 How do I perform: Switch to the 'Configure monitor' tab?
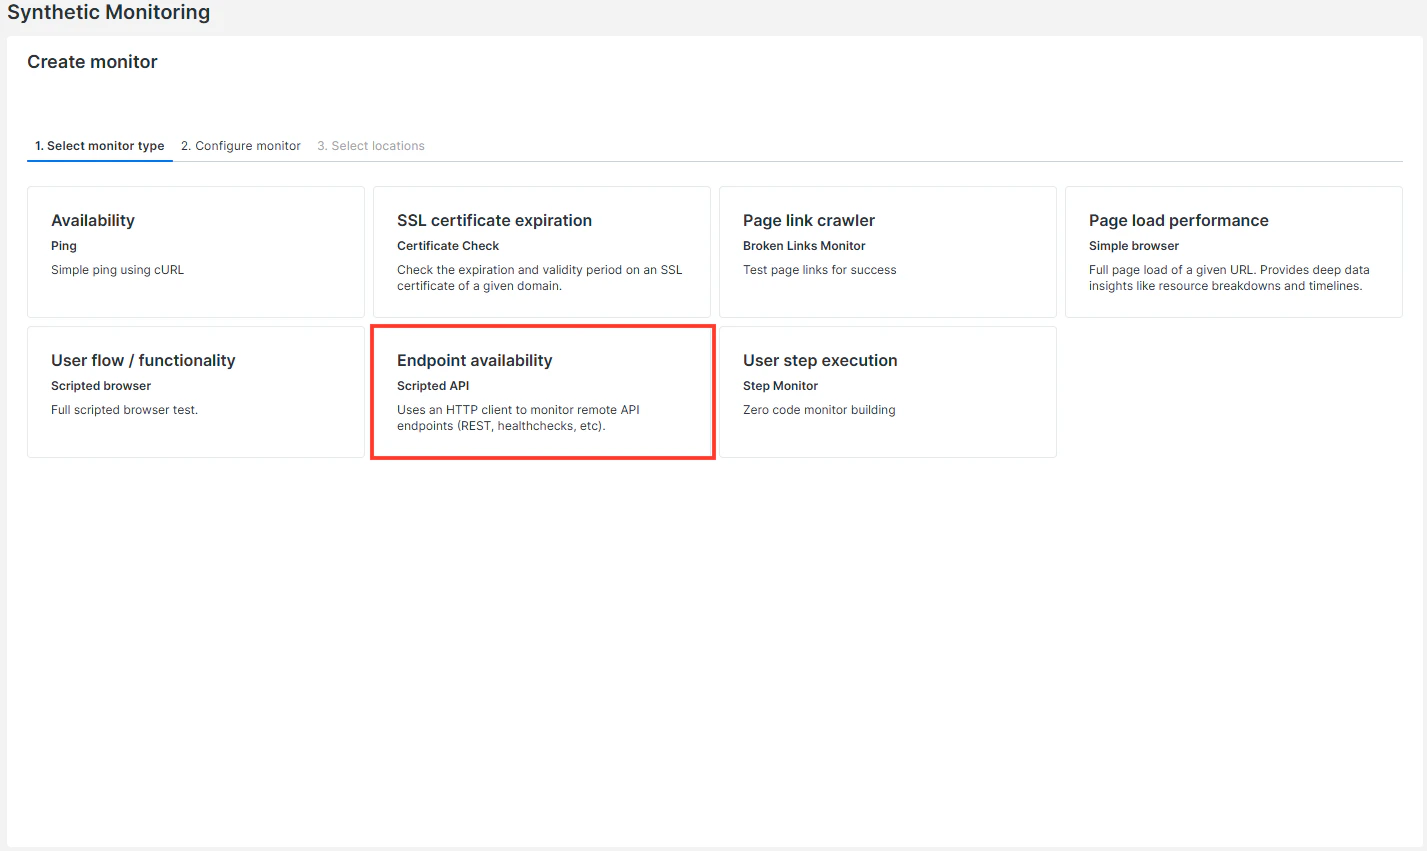(x=241, y=146)
